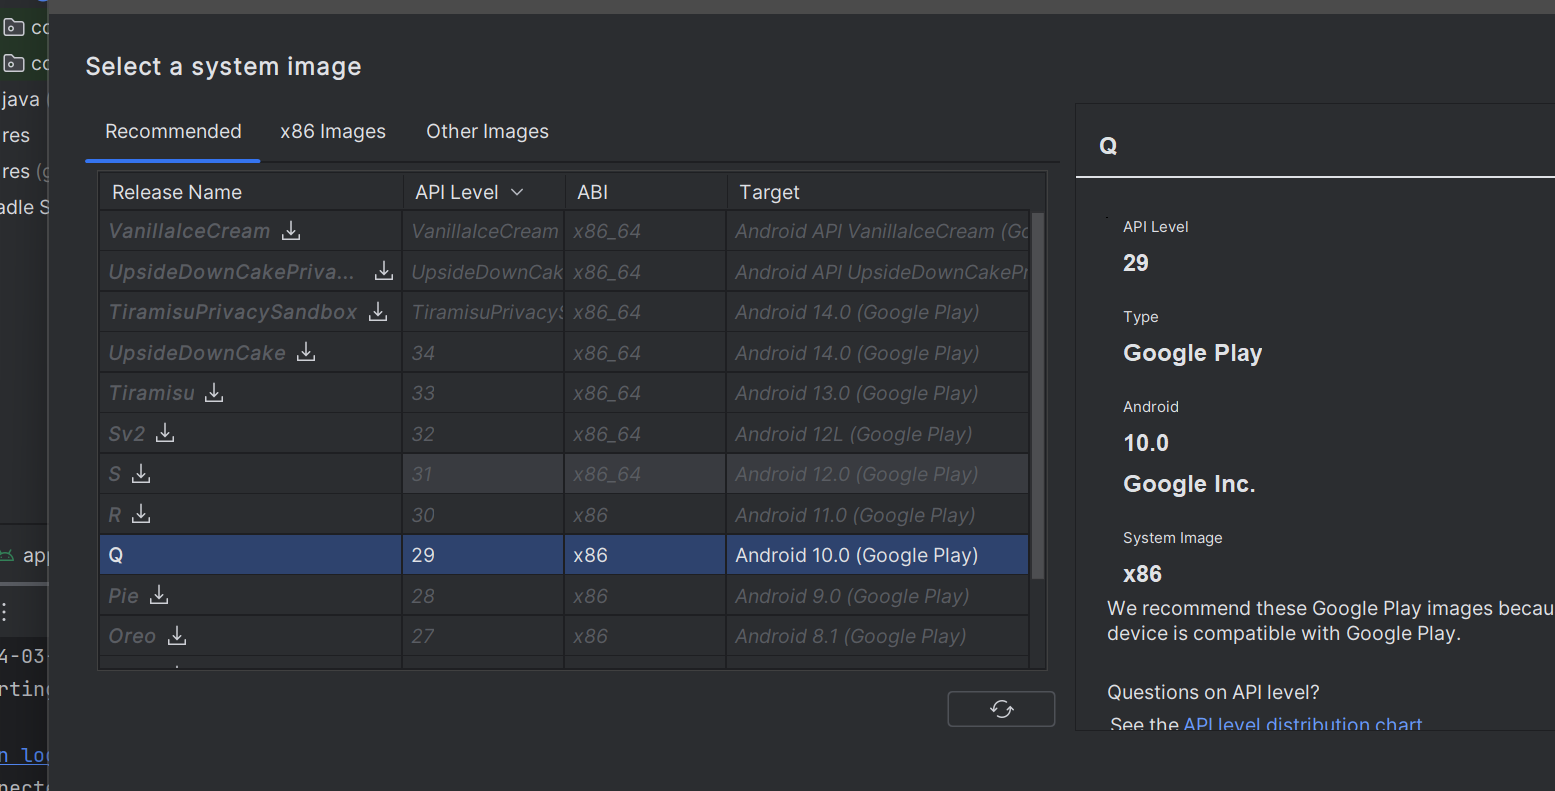The height and width of the screenshot is (791, 1555).
Task: Sort by the API Level column arrow
Action: tap(517, 192)
